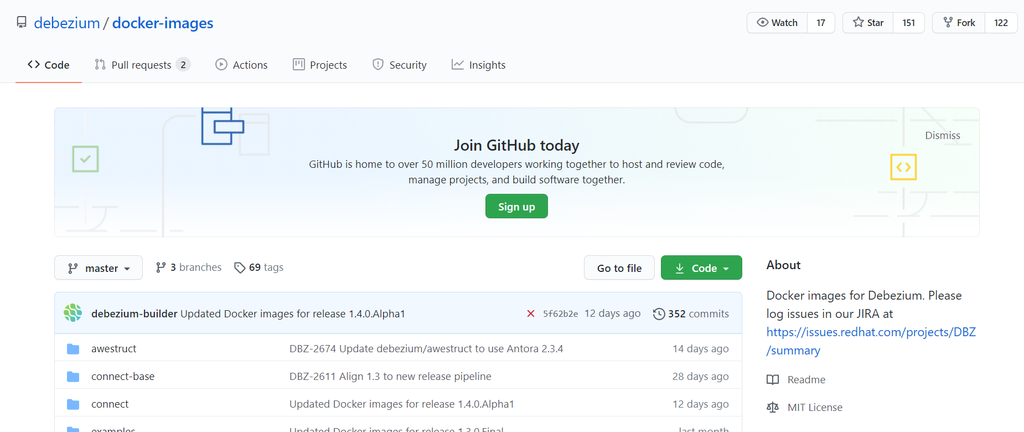
Task: Click the Sign up button
Action: coord(516,206)
